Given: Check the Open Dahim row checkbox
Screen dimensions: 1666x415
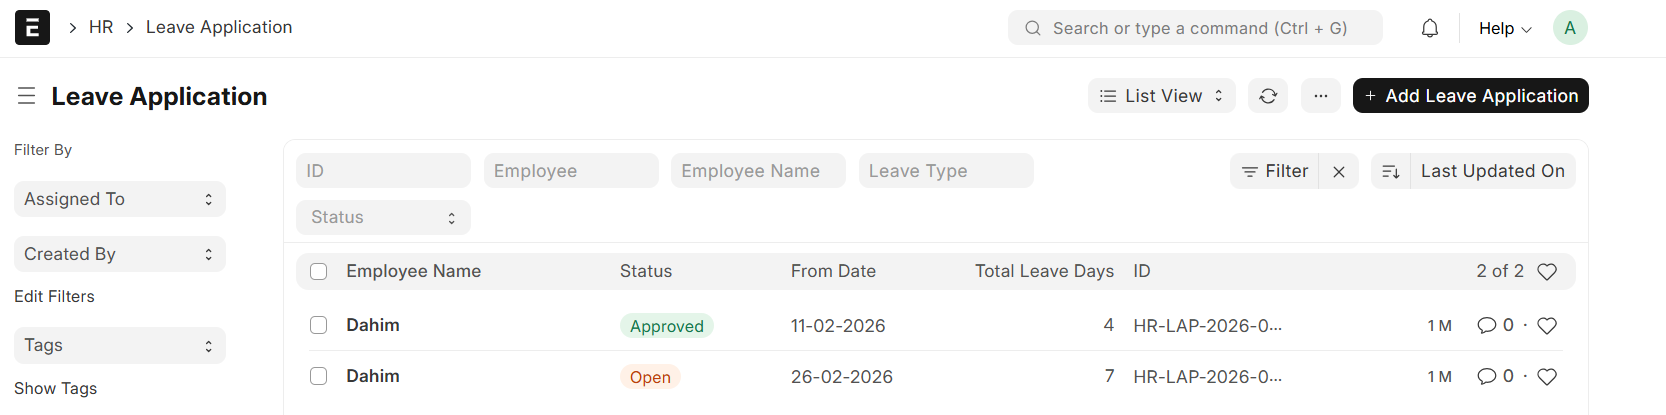Looking at the screenshot, I should 319,376.
